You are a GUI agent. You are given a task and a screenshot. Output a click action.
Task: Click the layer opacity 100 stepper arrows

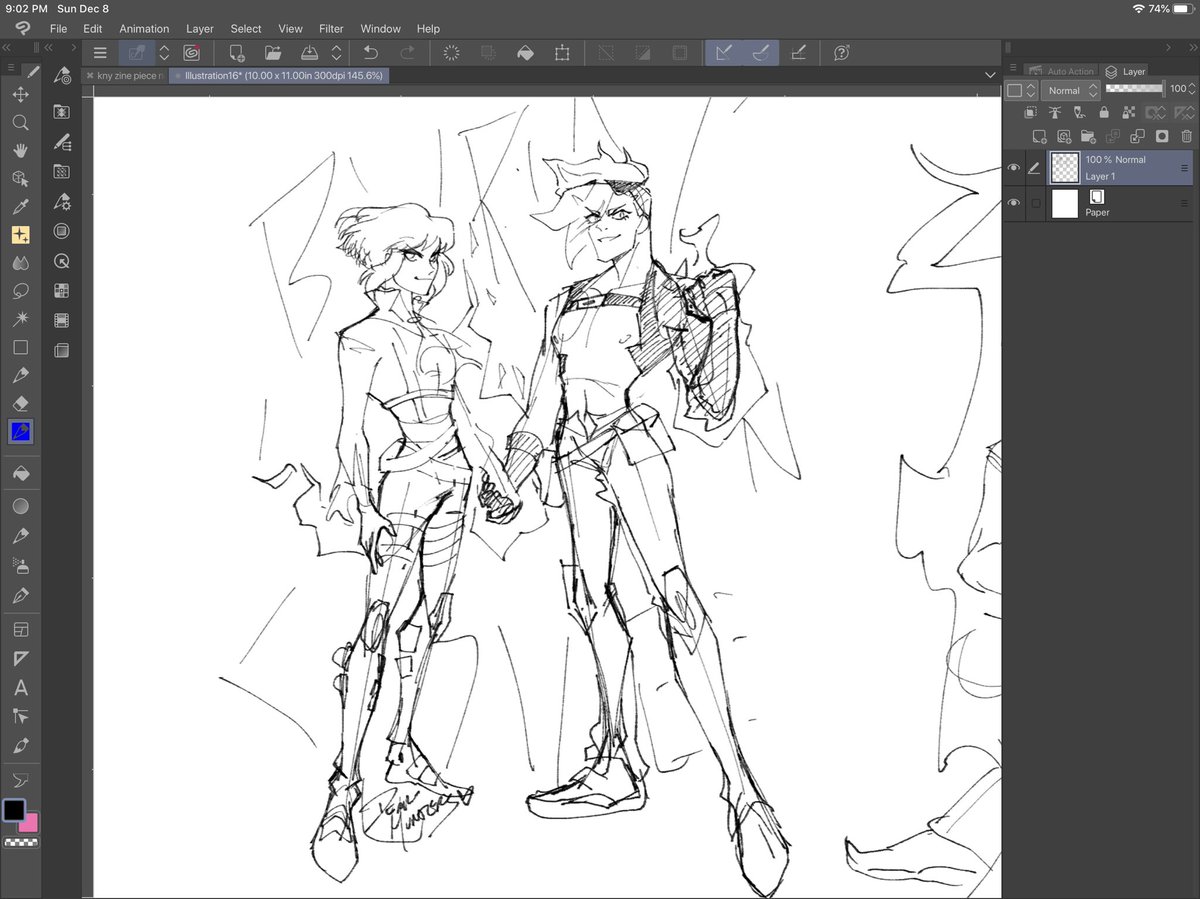click(x=1192, y=89)
